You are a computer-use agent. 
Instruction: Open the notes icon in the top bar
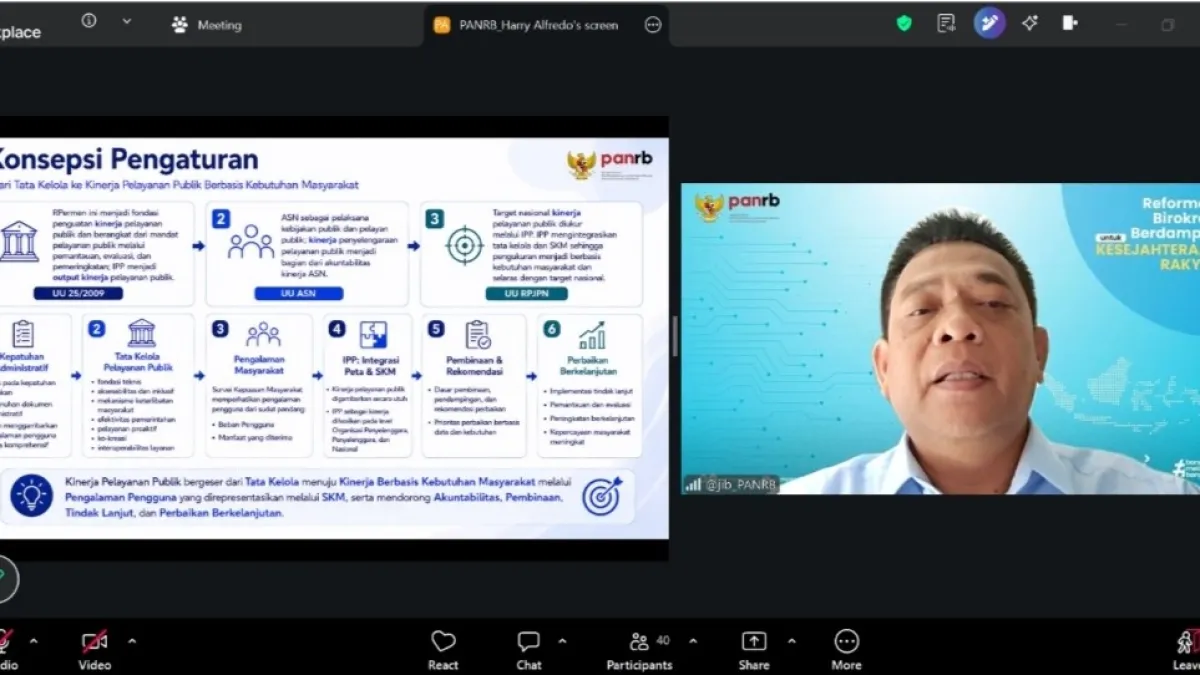pos(946,23)
